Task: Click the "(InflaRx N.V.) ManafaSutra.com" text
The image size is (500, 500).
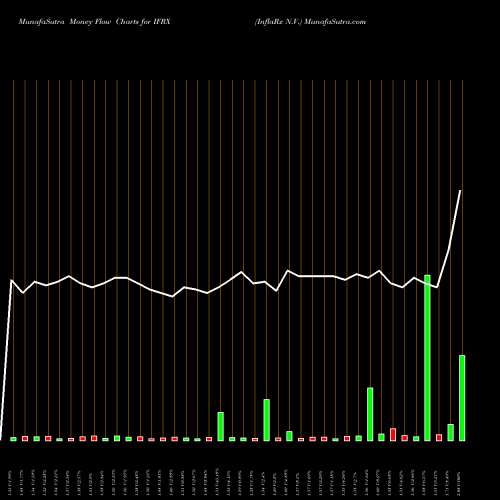Action: 310,22
